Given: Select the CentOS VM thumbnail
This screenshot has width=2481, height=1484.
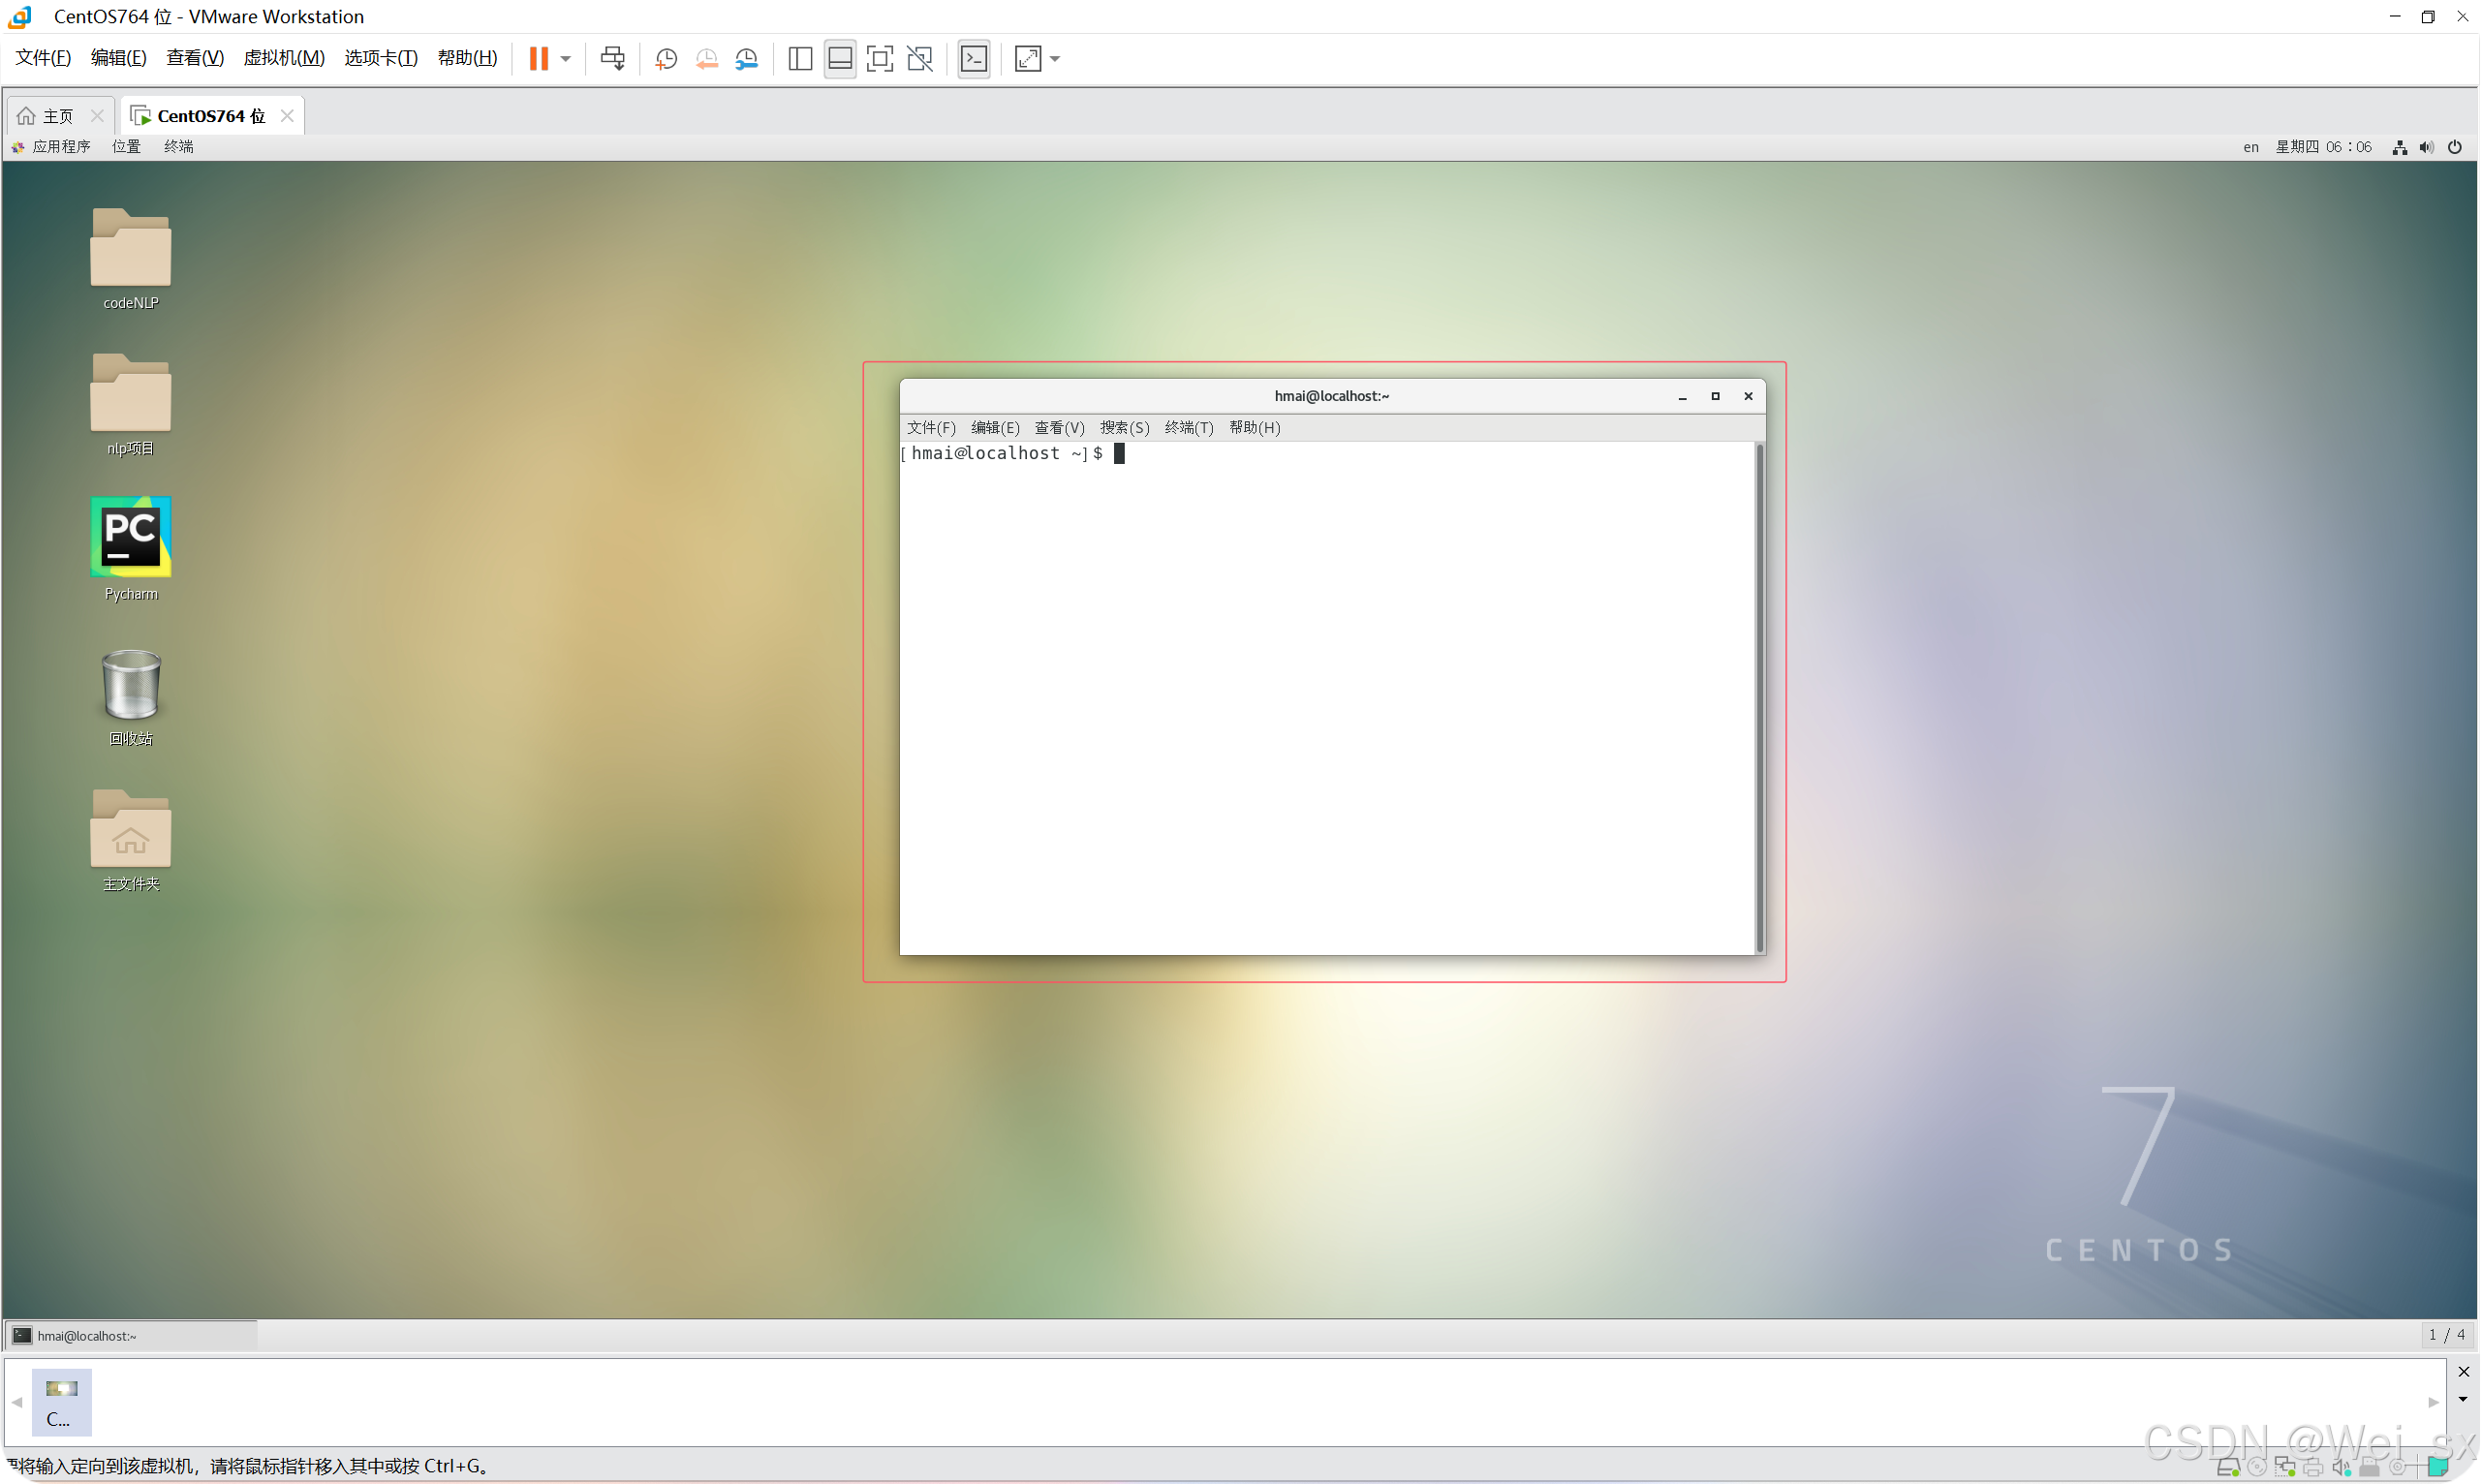Looking at the screenshot, I should 61,1401.
